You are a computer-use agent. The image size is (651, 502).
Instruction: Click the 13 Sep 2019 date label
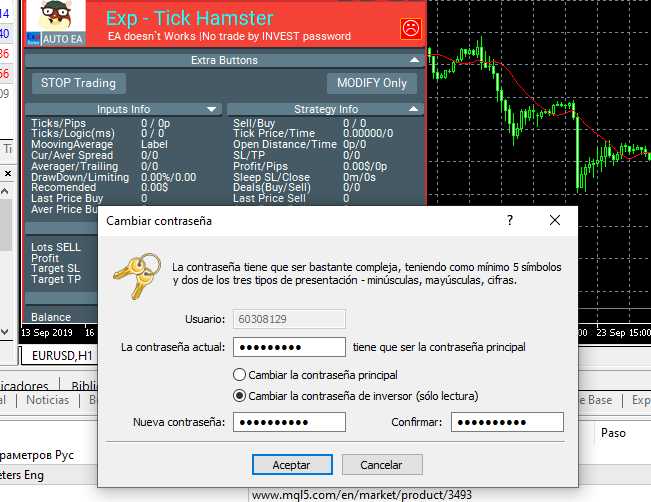(x=46, y=333)
